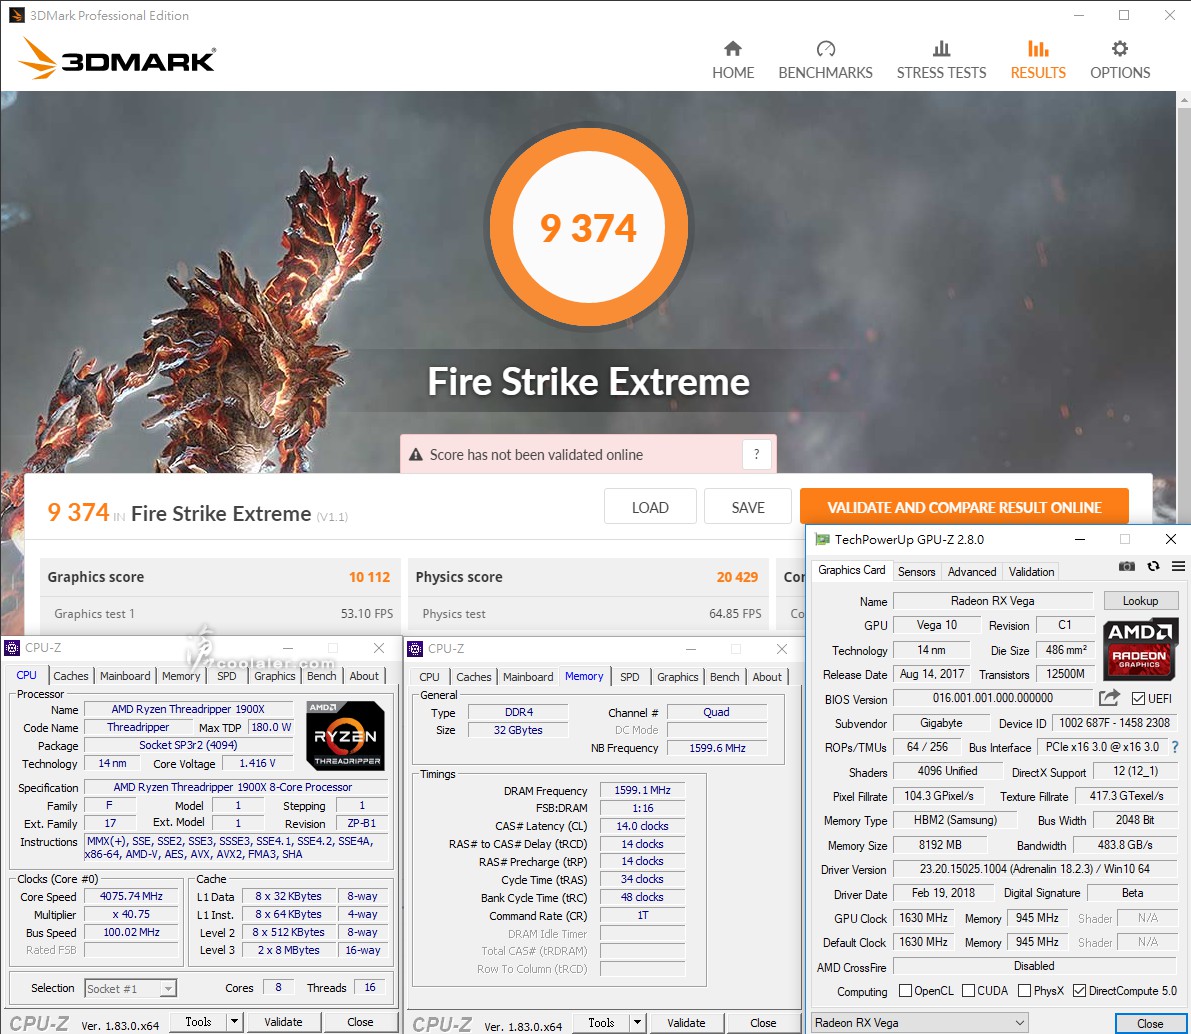Click the Core Speed value 4075.74 MHz
Screen dimensions: 1191x1034
coord(131,896)
